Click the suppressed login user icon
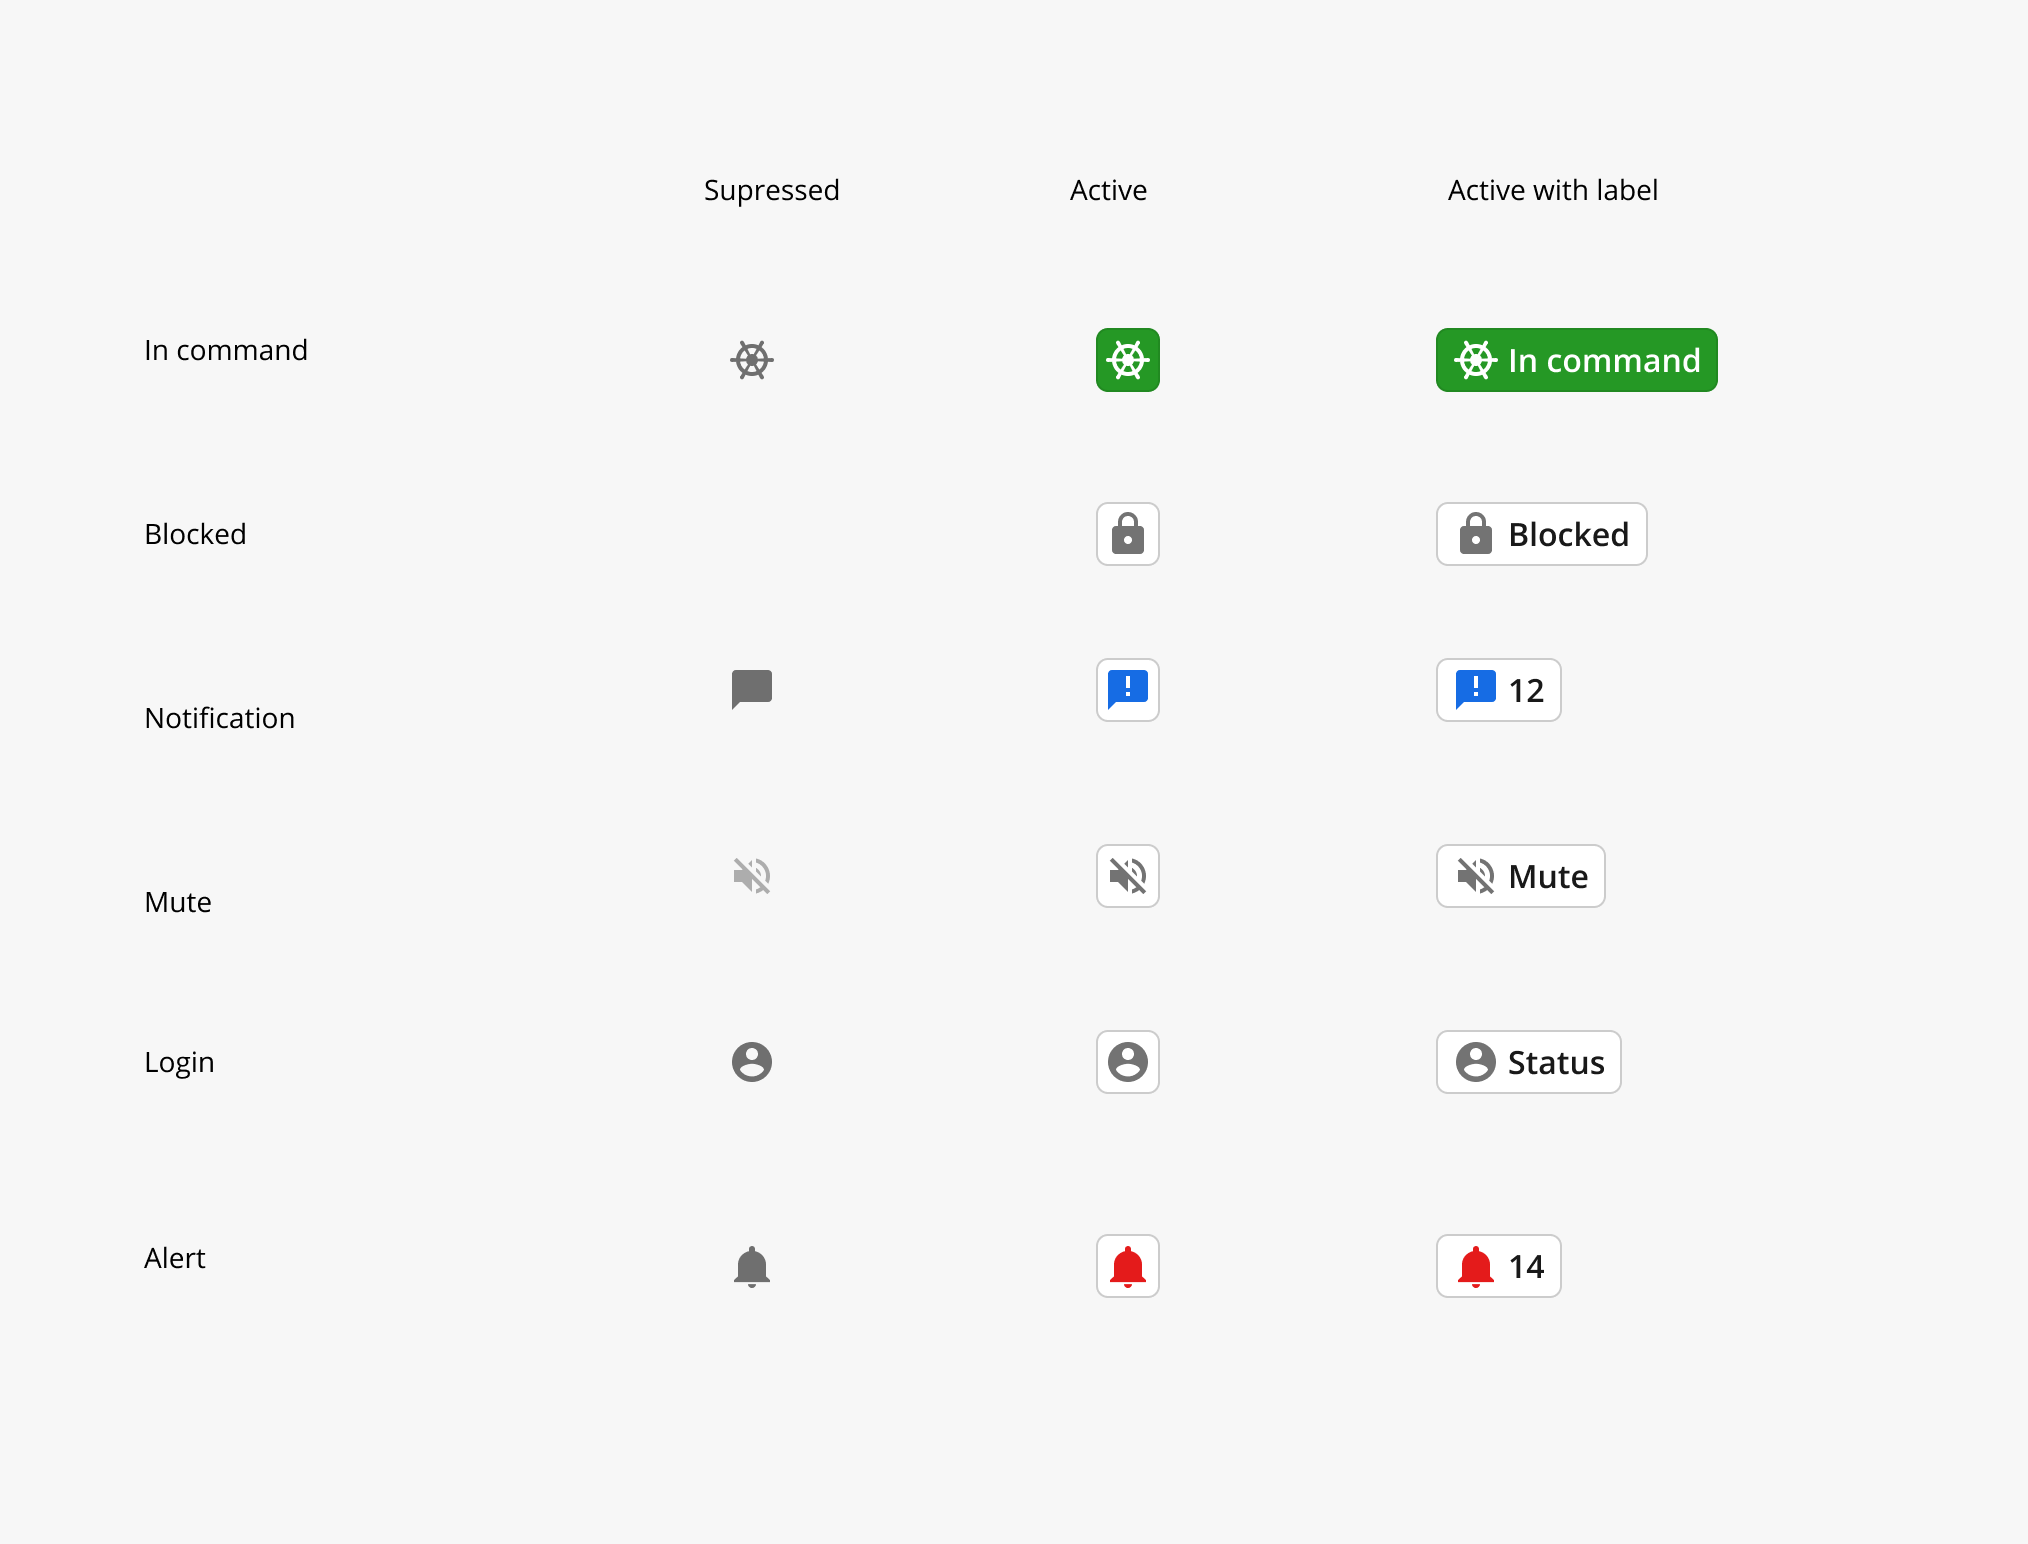Image resolution: width=2028 pixels, height=1544 pixels. click(x=752, y=1062)
